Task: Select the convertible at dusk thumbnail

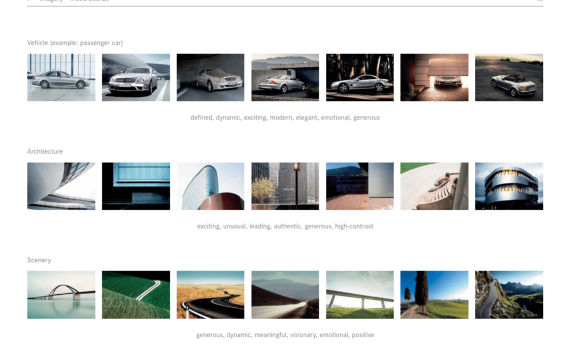Action: pos(509,77)
